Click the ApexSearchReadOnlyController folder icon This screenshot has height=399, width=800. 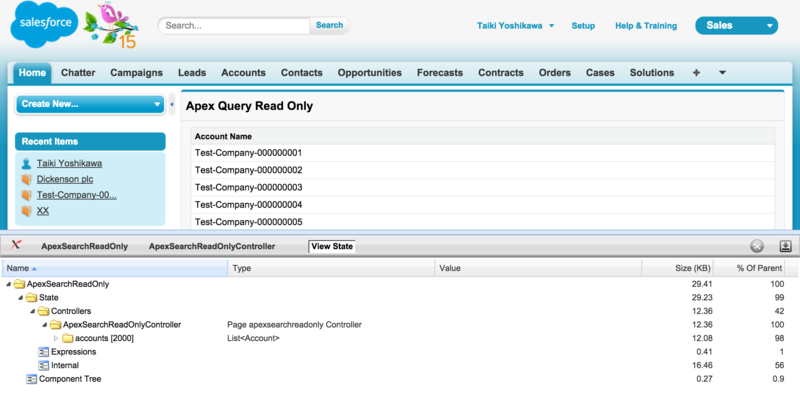pyautogui.click(x=56, y=325)
